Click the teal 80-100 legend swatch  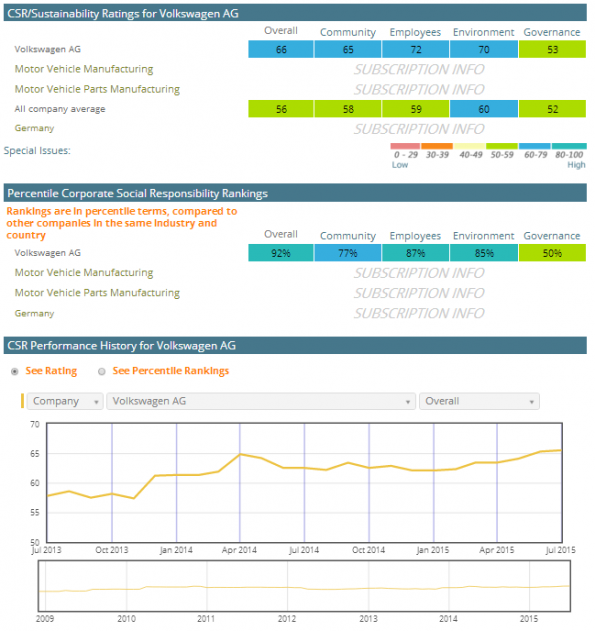(569, 146)
